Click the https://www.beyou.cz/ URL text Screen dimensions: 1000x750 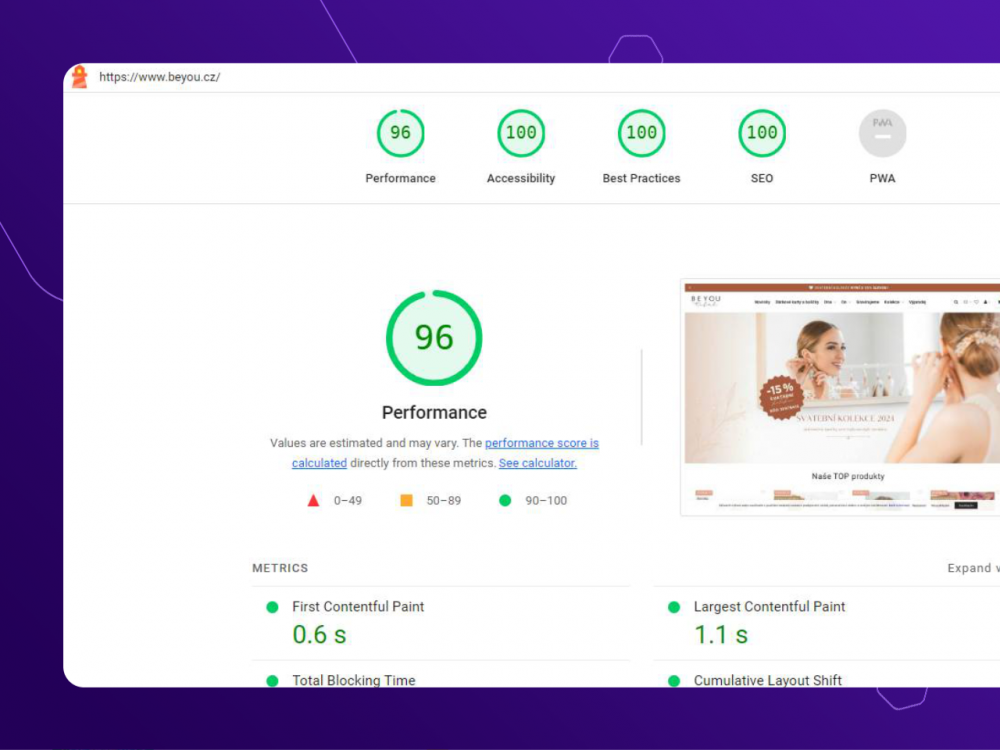159,77
